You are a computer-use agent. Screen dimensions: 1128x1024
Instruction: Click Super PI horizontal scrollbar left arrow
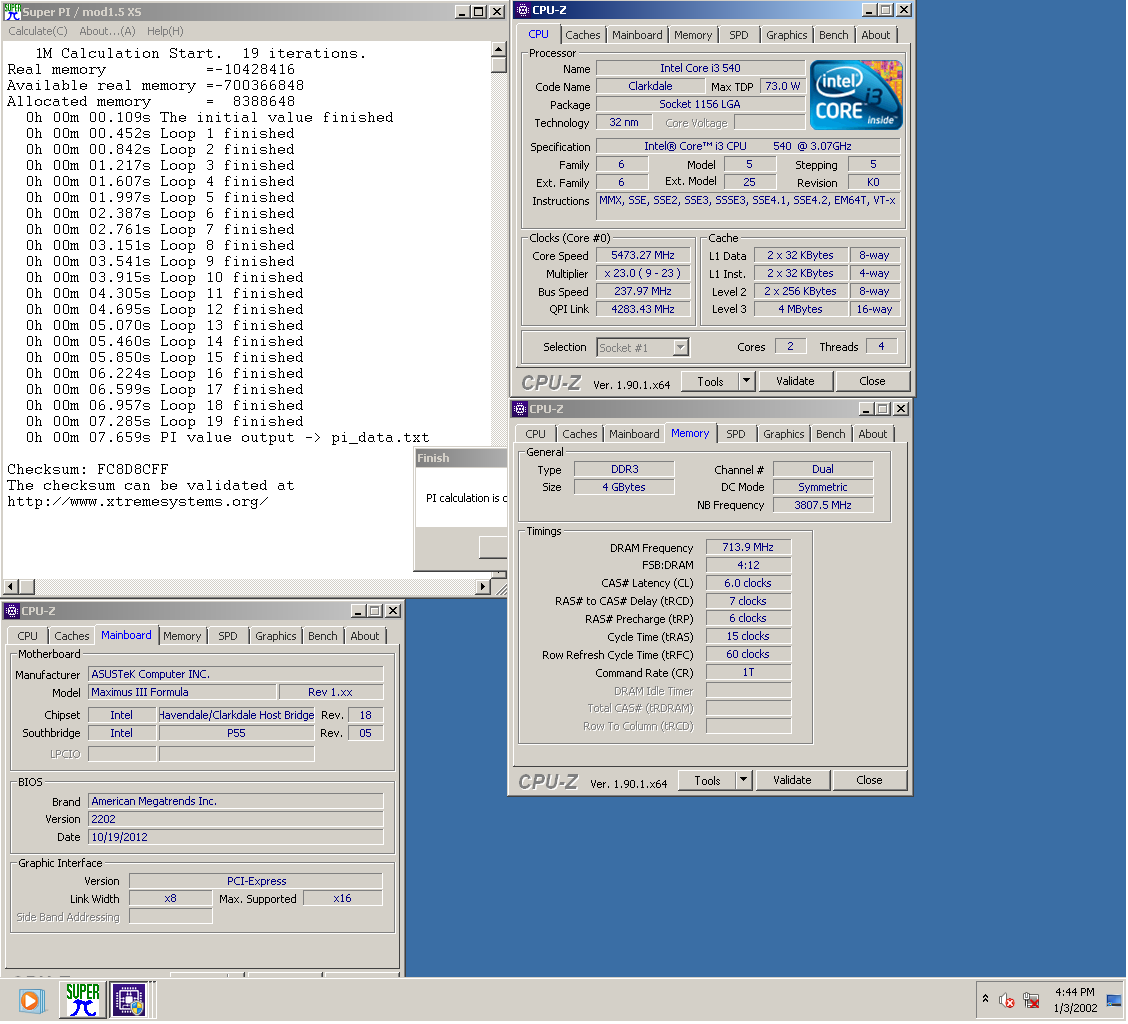[x=11, y=586]
